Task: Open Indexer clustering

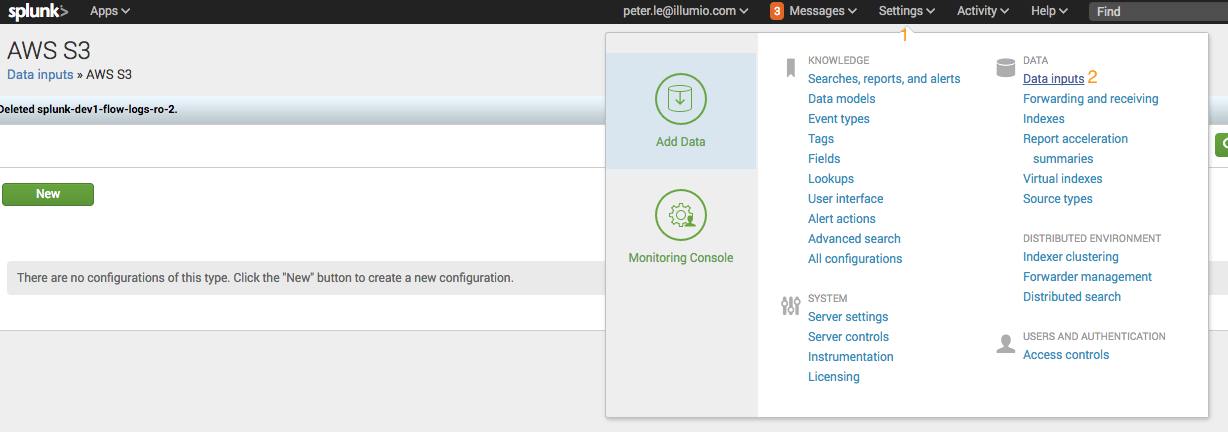Action: coord(1071,257)
